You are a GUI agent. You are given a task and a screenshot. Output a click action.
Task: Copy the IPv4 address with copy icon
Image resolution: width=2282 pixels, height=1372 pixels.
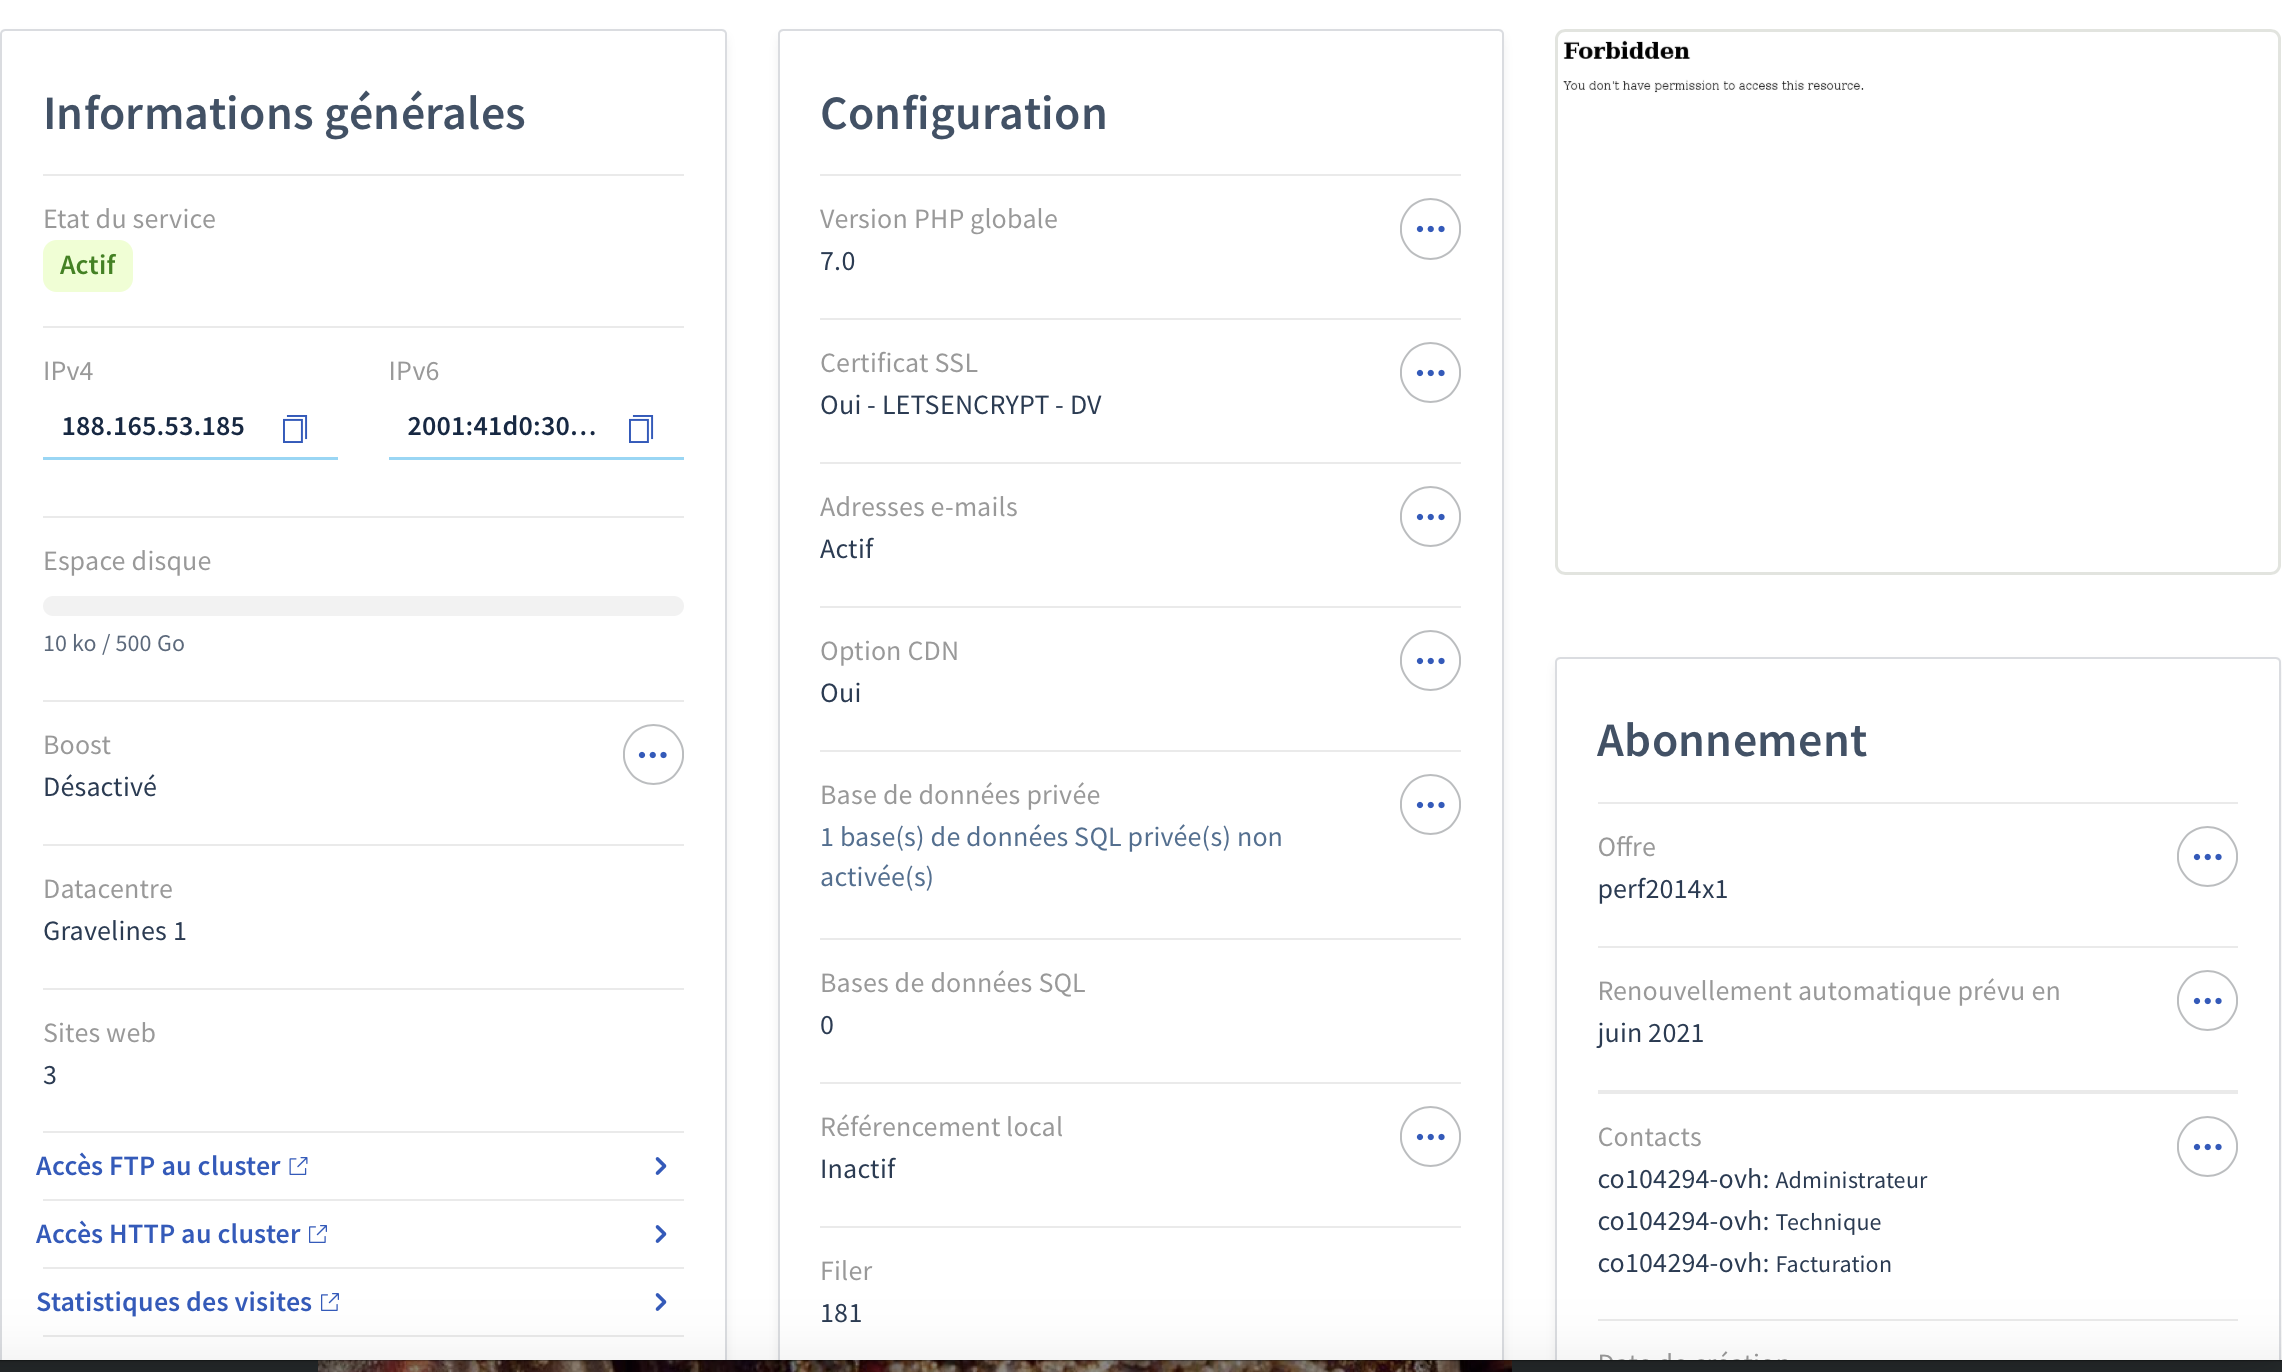click(x=295, y=429)
